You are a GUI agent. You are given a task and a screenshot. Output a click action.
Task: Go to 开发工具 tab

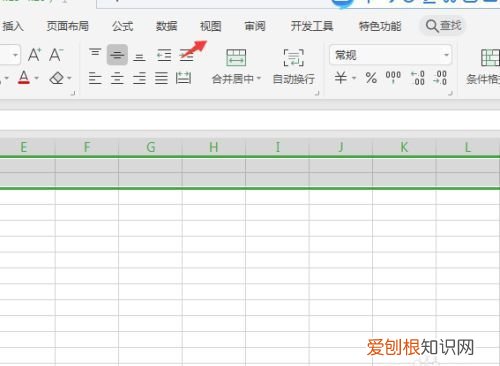coord(312,26)
